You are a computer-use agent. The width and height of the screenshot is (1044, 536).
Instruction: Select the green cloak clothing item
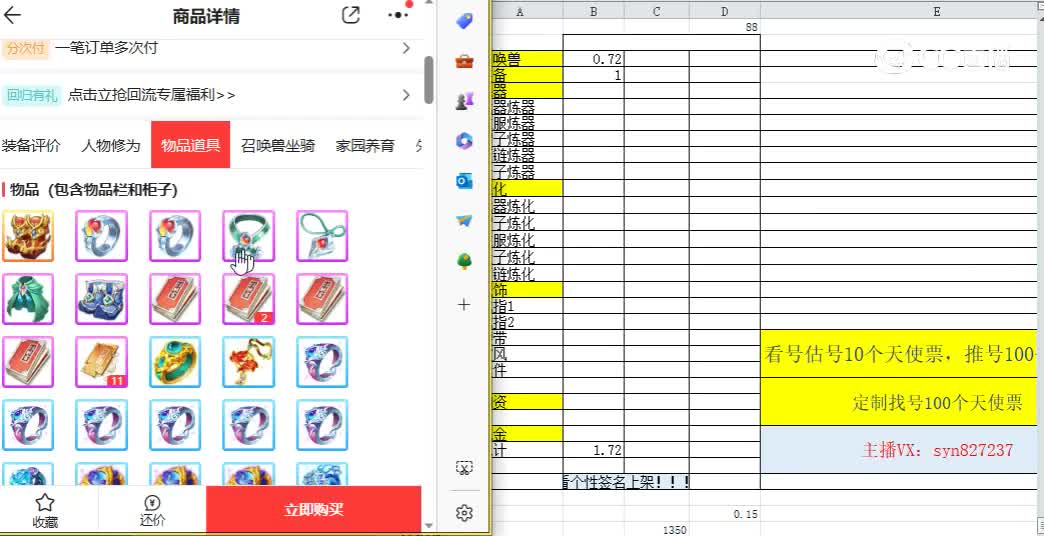click(28, 299)
